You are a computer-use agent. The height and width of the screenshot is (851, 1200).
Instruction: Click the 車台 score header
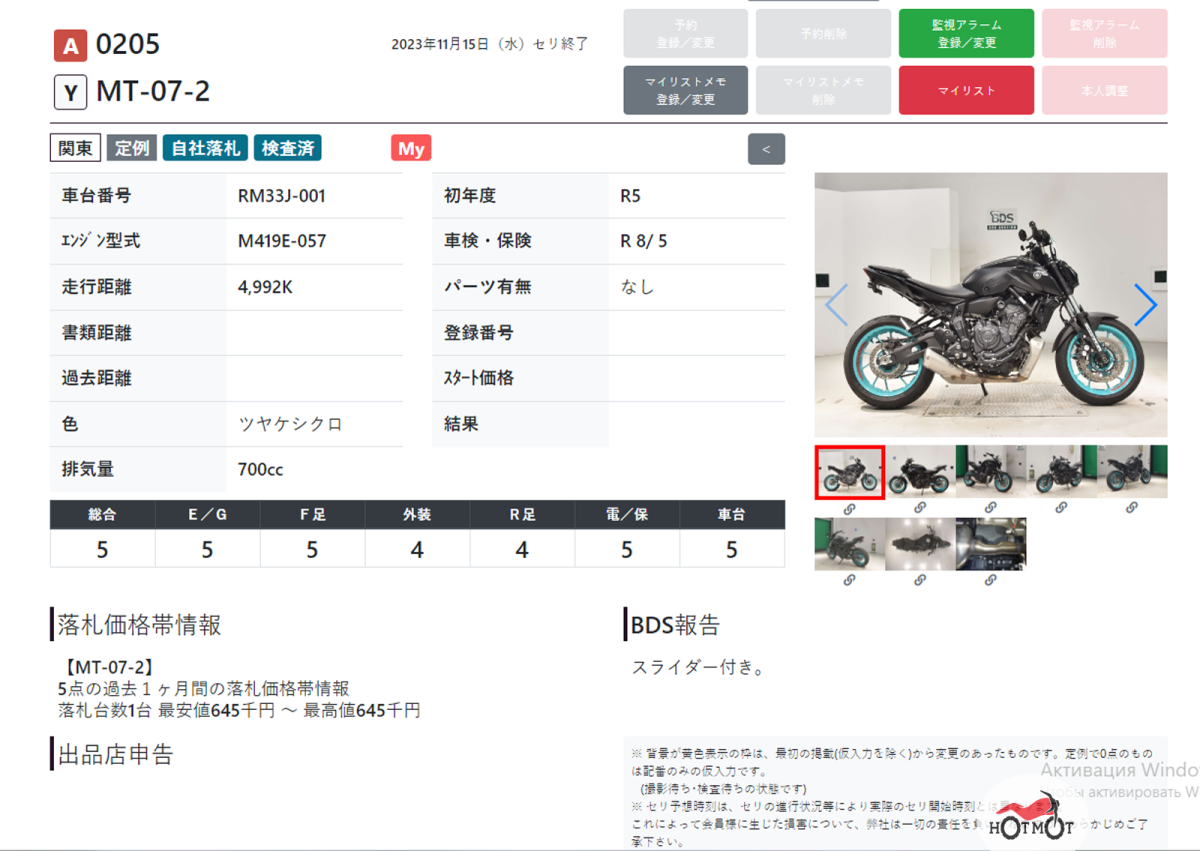(x=732, y=514)
